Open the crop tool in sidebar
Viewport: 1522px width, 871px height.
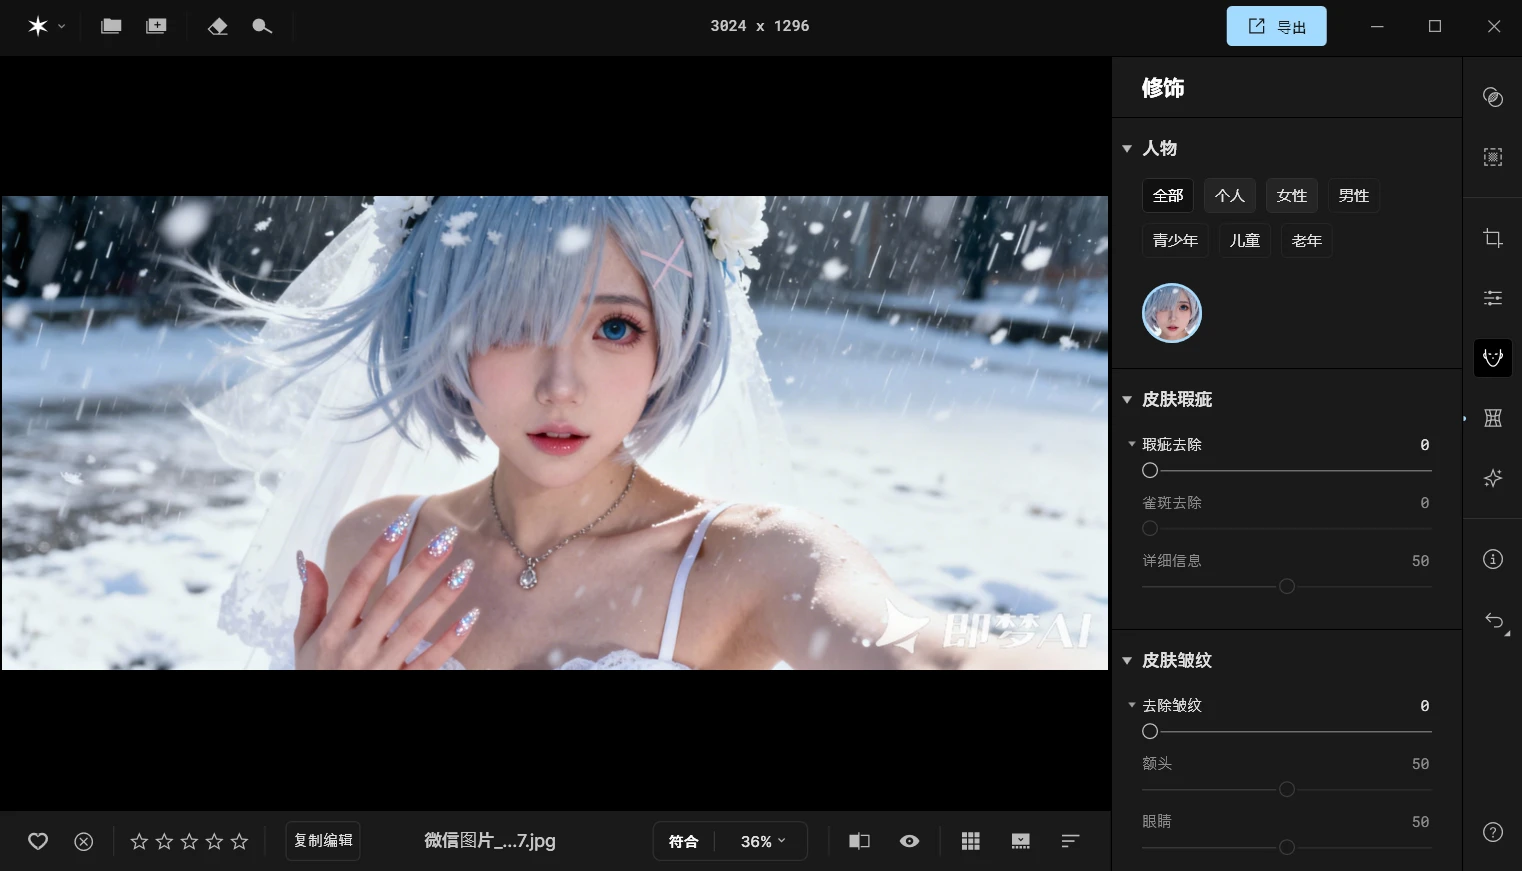tap(1492, 238)
